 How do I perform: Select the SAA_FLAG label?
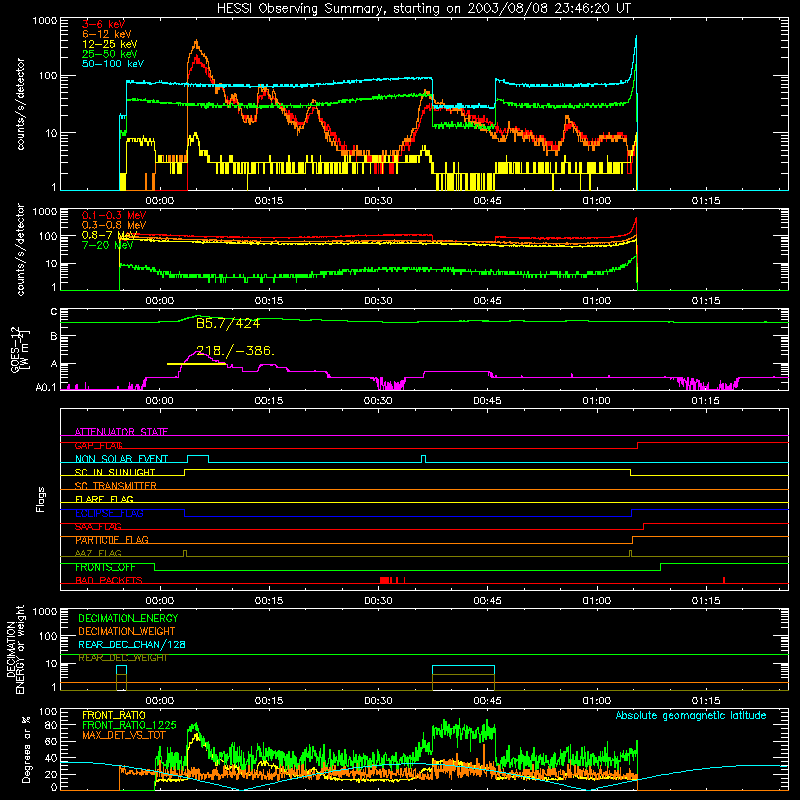98,527
